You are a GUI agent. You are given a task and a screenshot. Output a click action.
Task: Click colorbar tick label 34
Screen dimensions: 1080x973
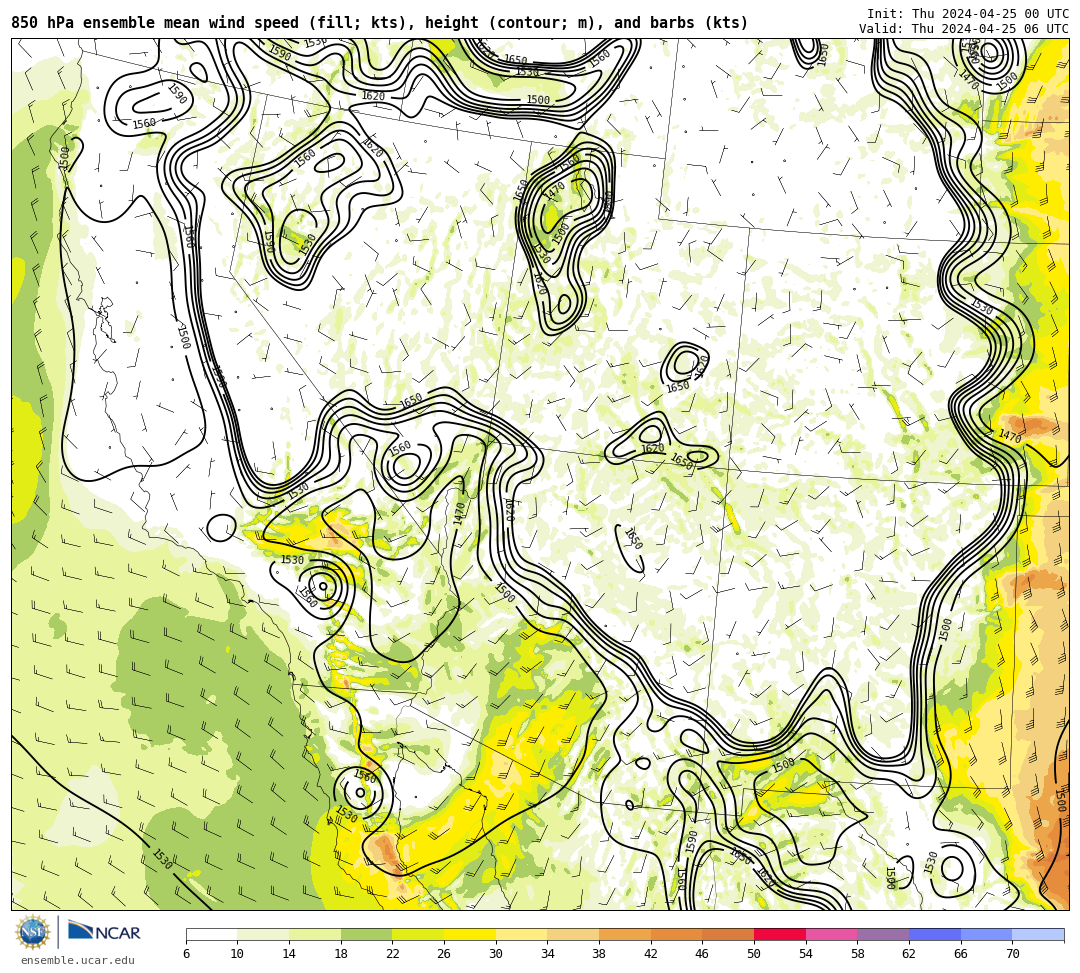click(x=548, y=954)
